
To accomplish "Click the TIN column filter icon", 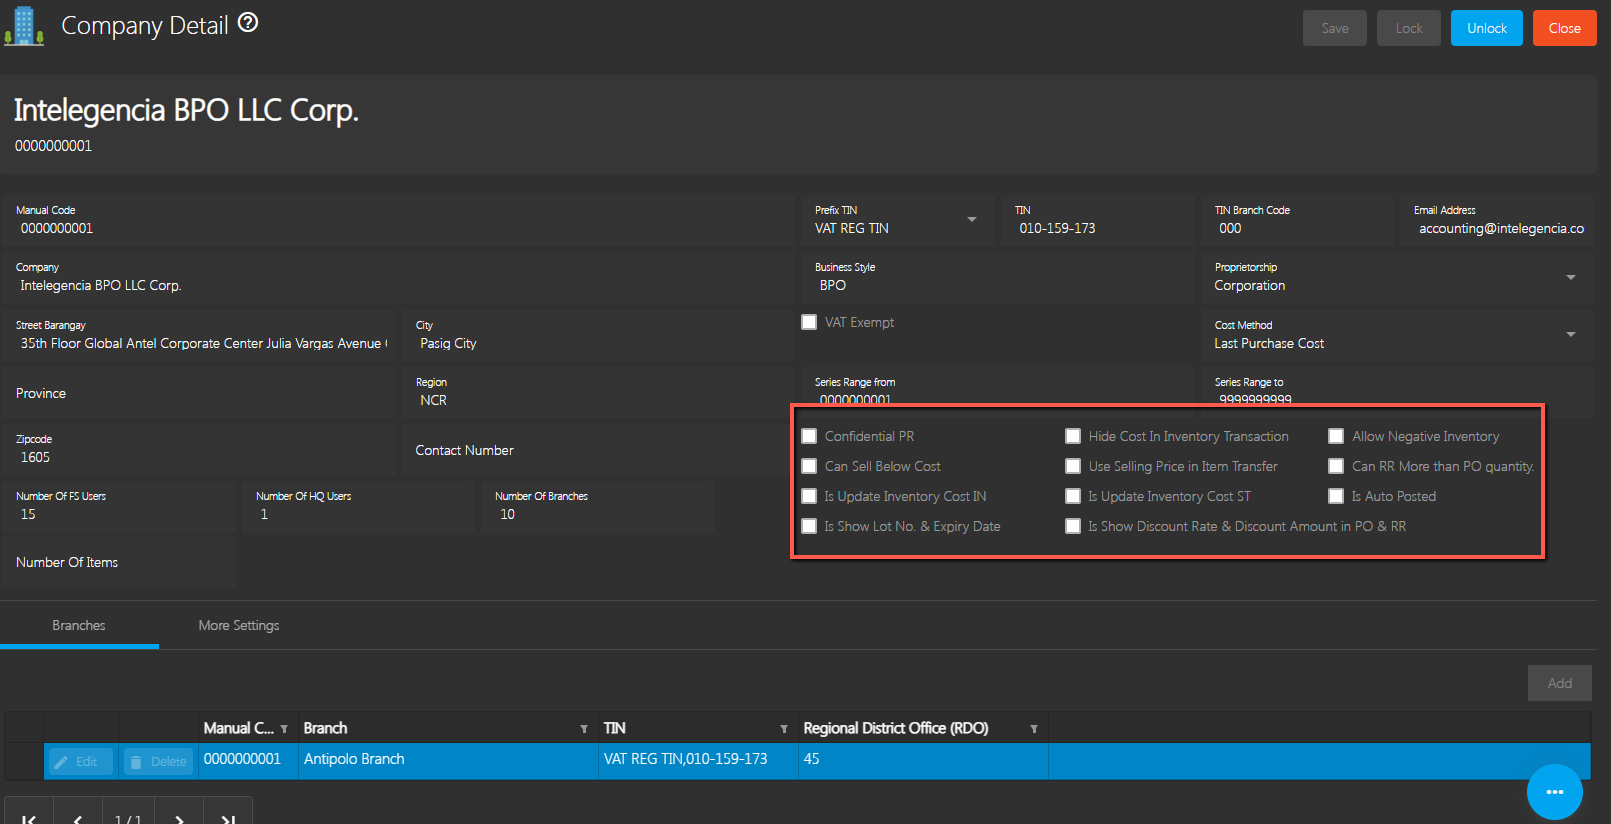I will click(784, 729).
